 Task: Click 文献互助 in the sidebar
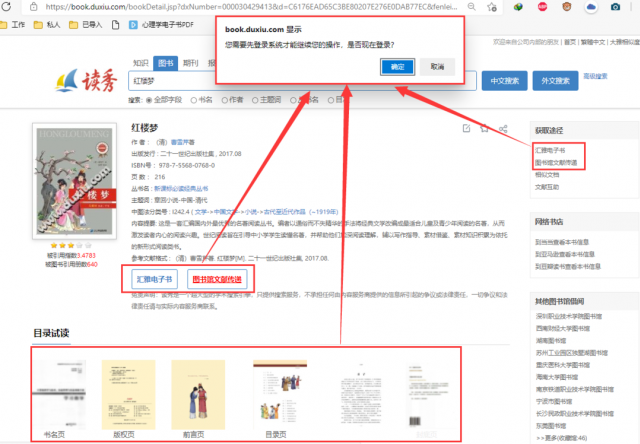pyautogui.click(x=547, y=187)
